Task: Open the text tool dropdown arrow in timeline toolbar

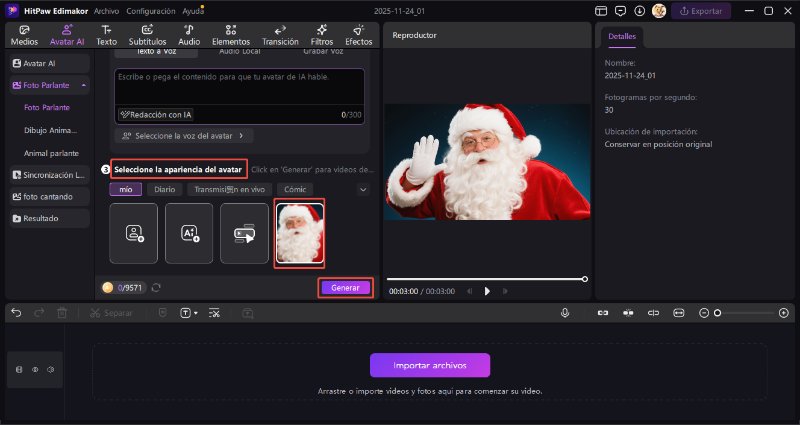Action: (x=196, y=313)
